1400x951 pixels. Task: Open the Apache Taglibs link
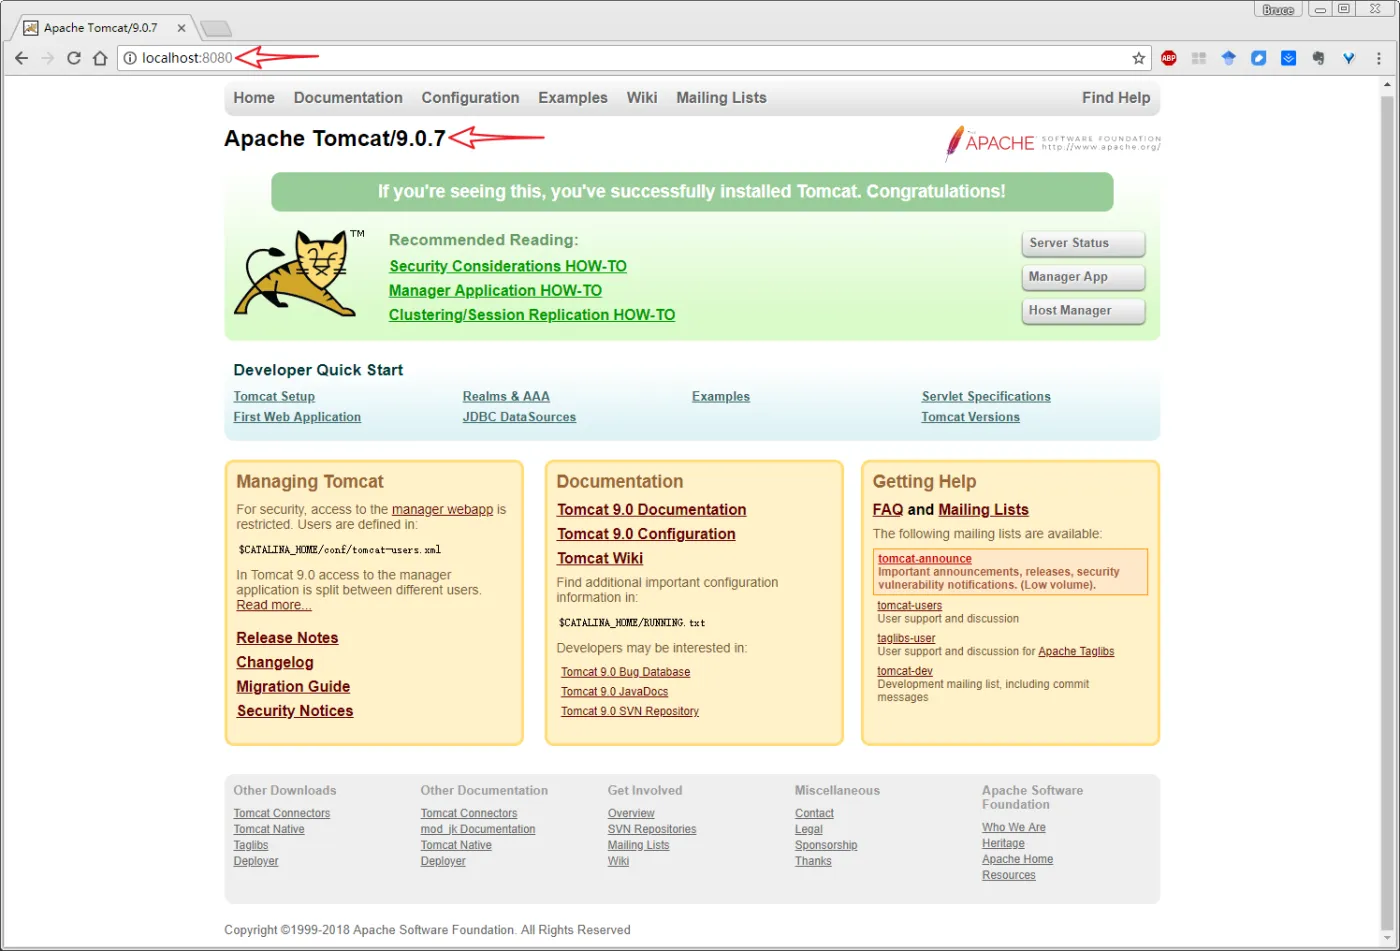coord(1076,652)
